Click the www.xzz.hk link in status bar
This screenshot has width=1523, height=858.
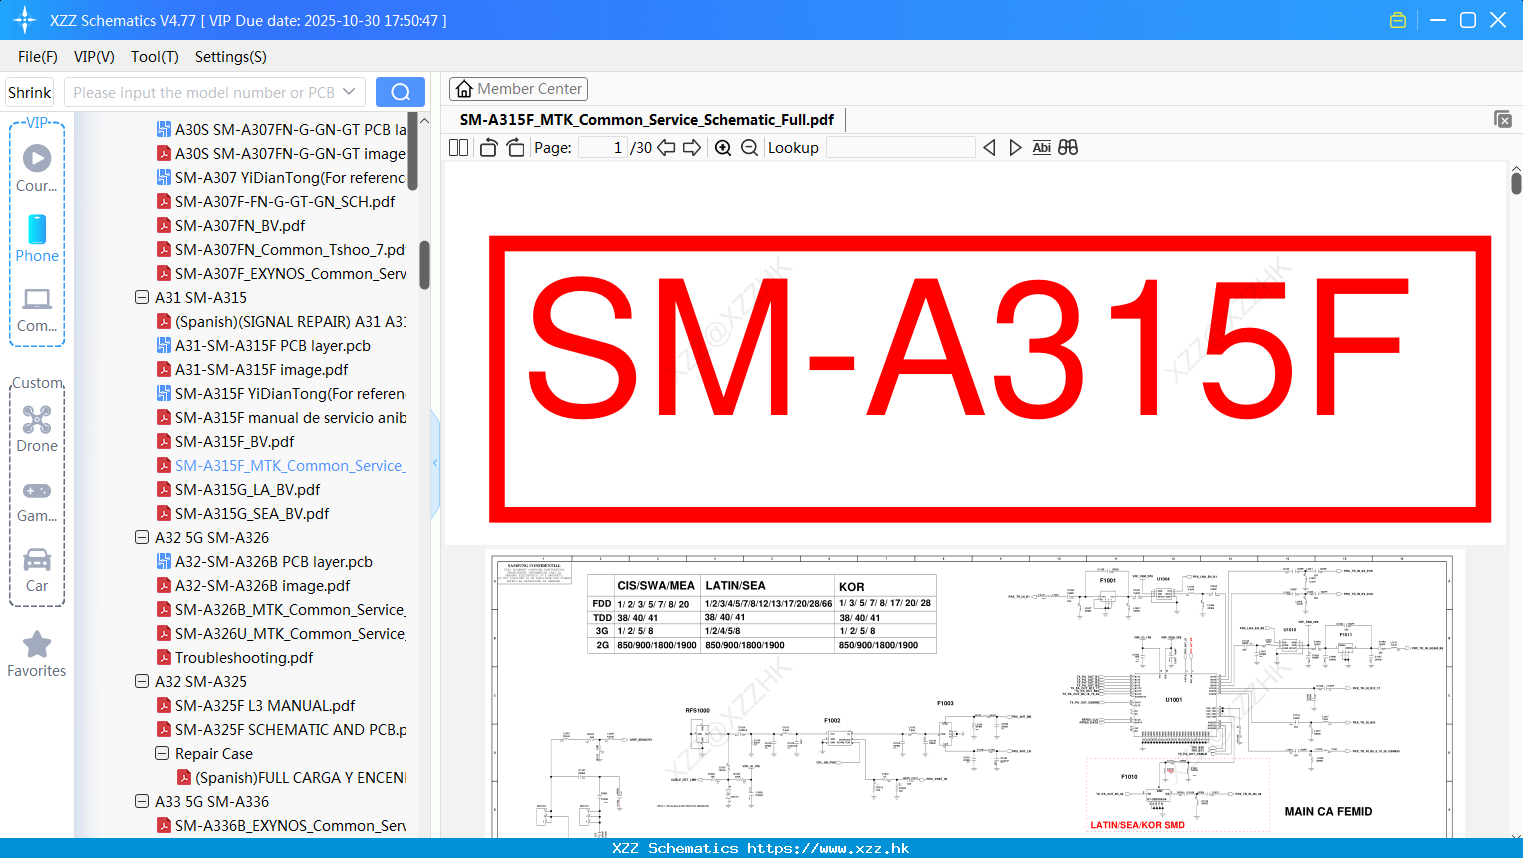(828, 848)
